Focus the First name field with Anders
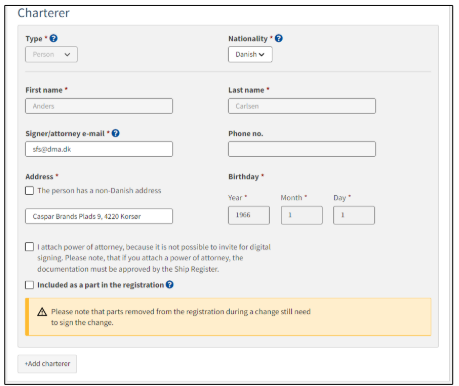This screenshot has height=386, width=459. pos(99,106)
